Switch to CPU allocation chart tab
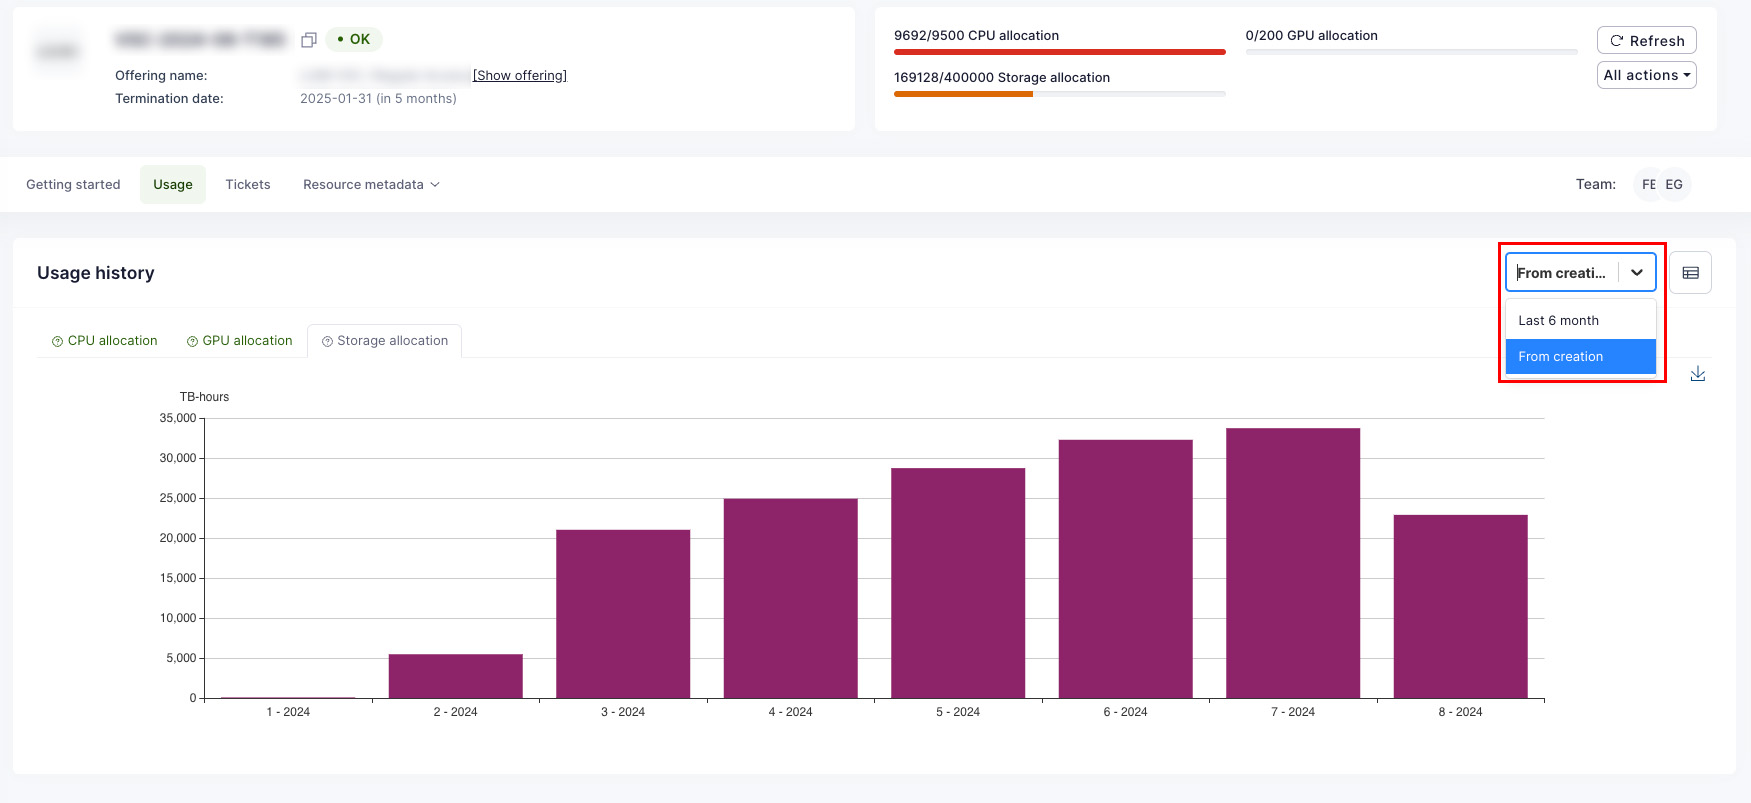The height and width of the screenshot is (803, 1751). (x=105, y=341)
